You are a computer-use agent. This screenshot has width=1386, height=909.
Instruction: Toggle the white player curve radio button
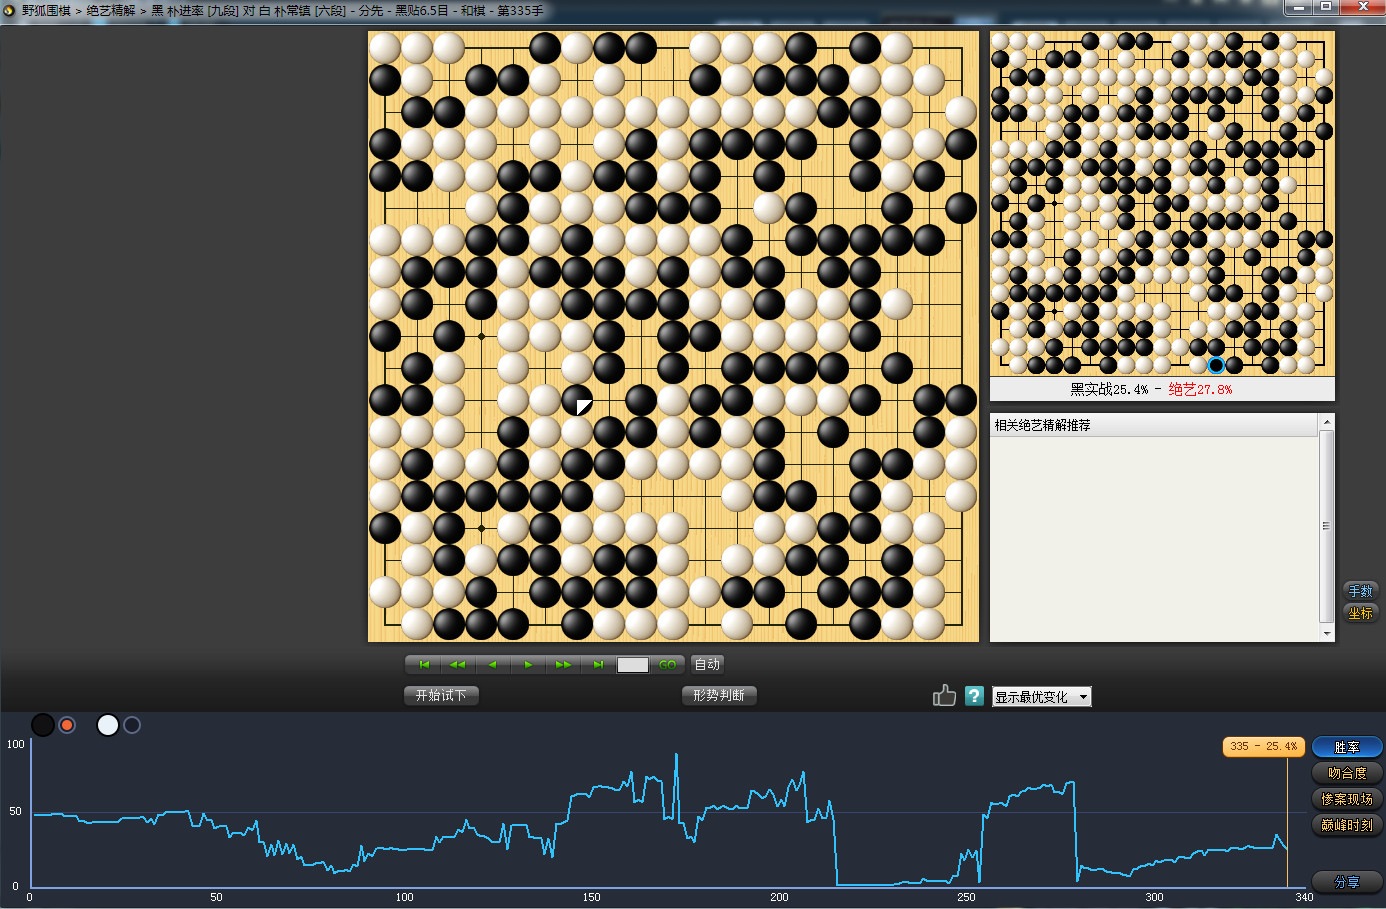[x=132, y=725]
